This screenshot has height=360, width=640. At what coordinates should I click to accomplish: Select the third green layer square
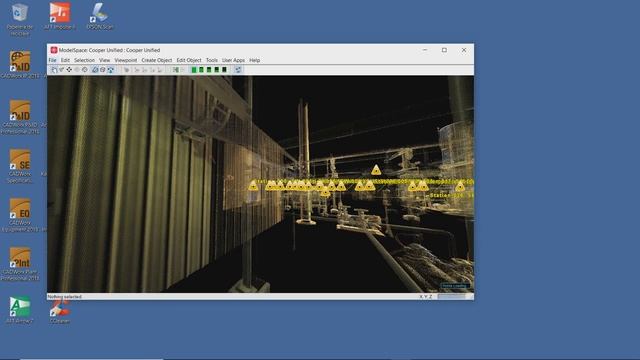pyautogui.click(x=209, y=70)
